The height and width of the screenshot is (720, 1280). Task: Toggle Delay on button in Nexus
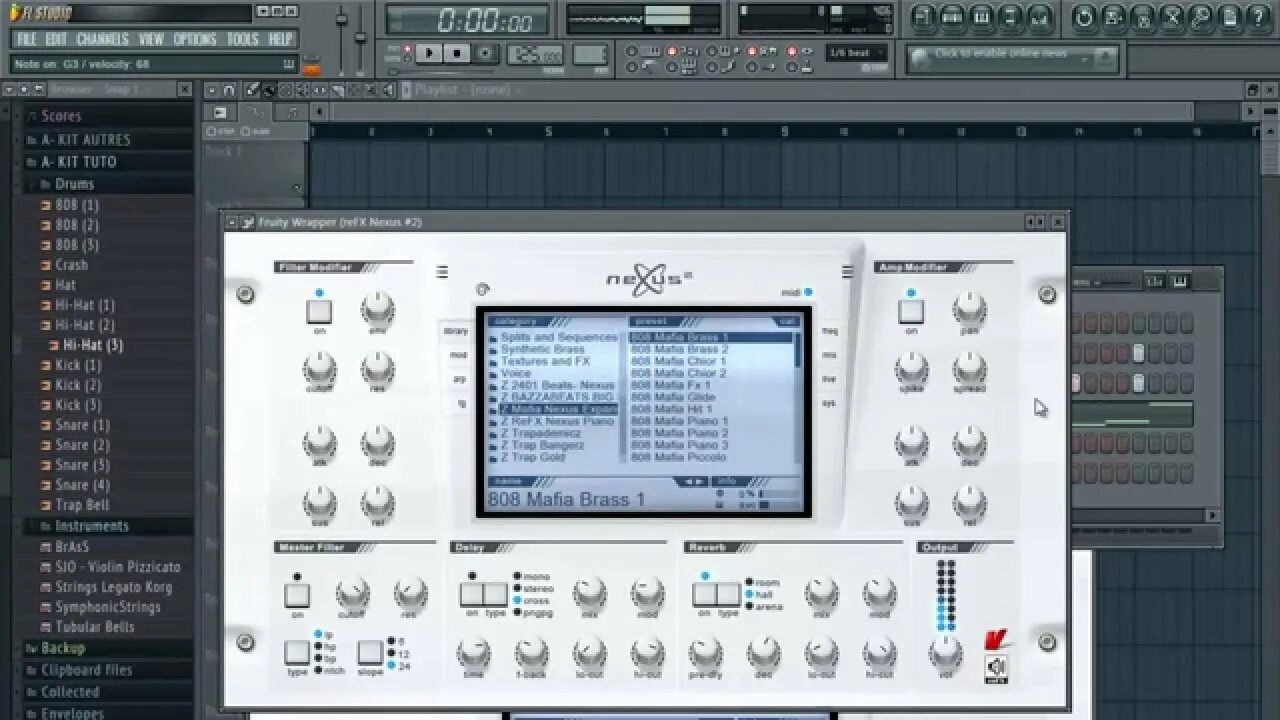[472, 594]
